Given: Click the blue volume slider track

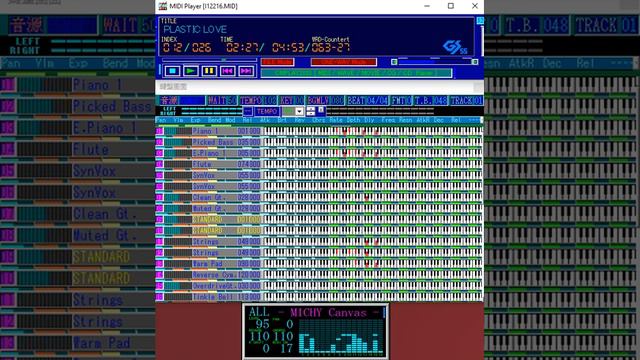Looking at the screenshot, I should coord(434,62).
